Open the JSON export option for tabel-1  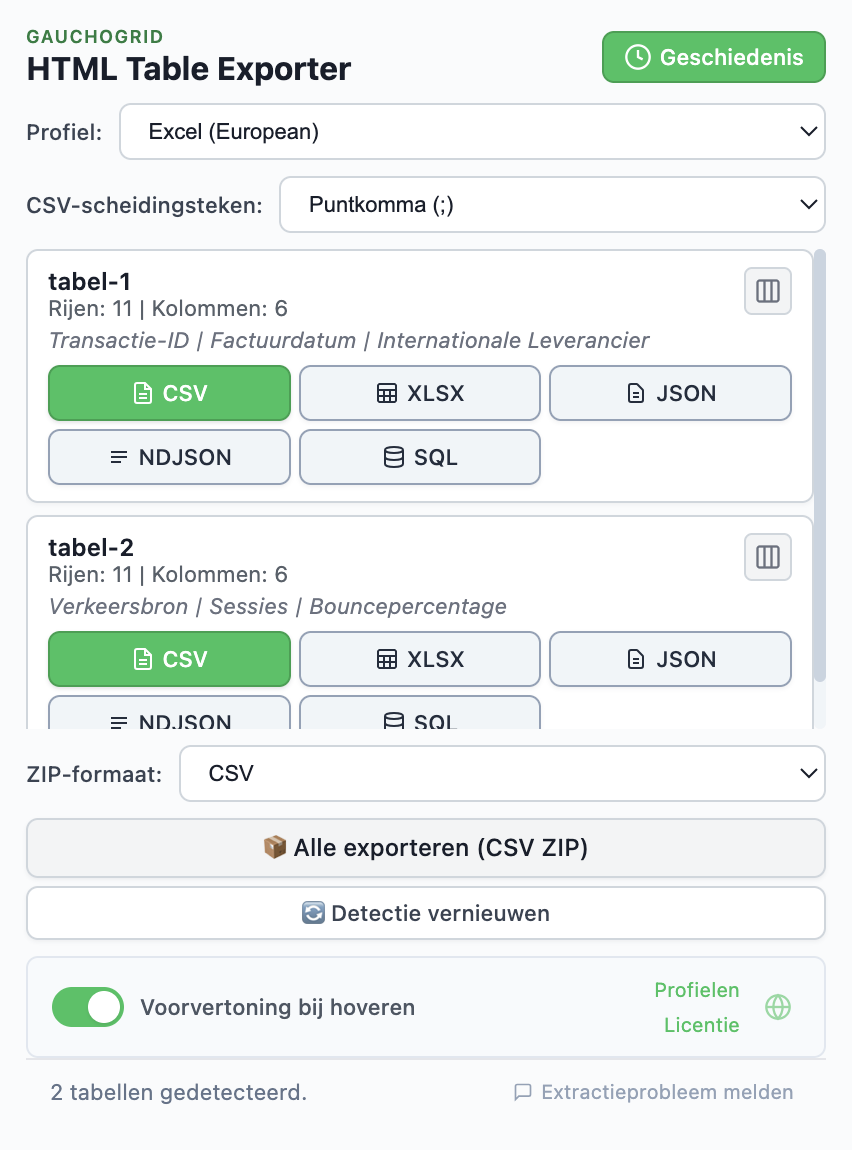[x=635, y=393]
